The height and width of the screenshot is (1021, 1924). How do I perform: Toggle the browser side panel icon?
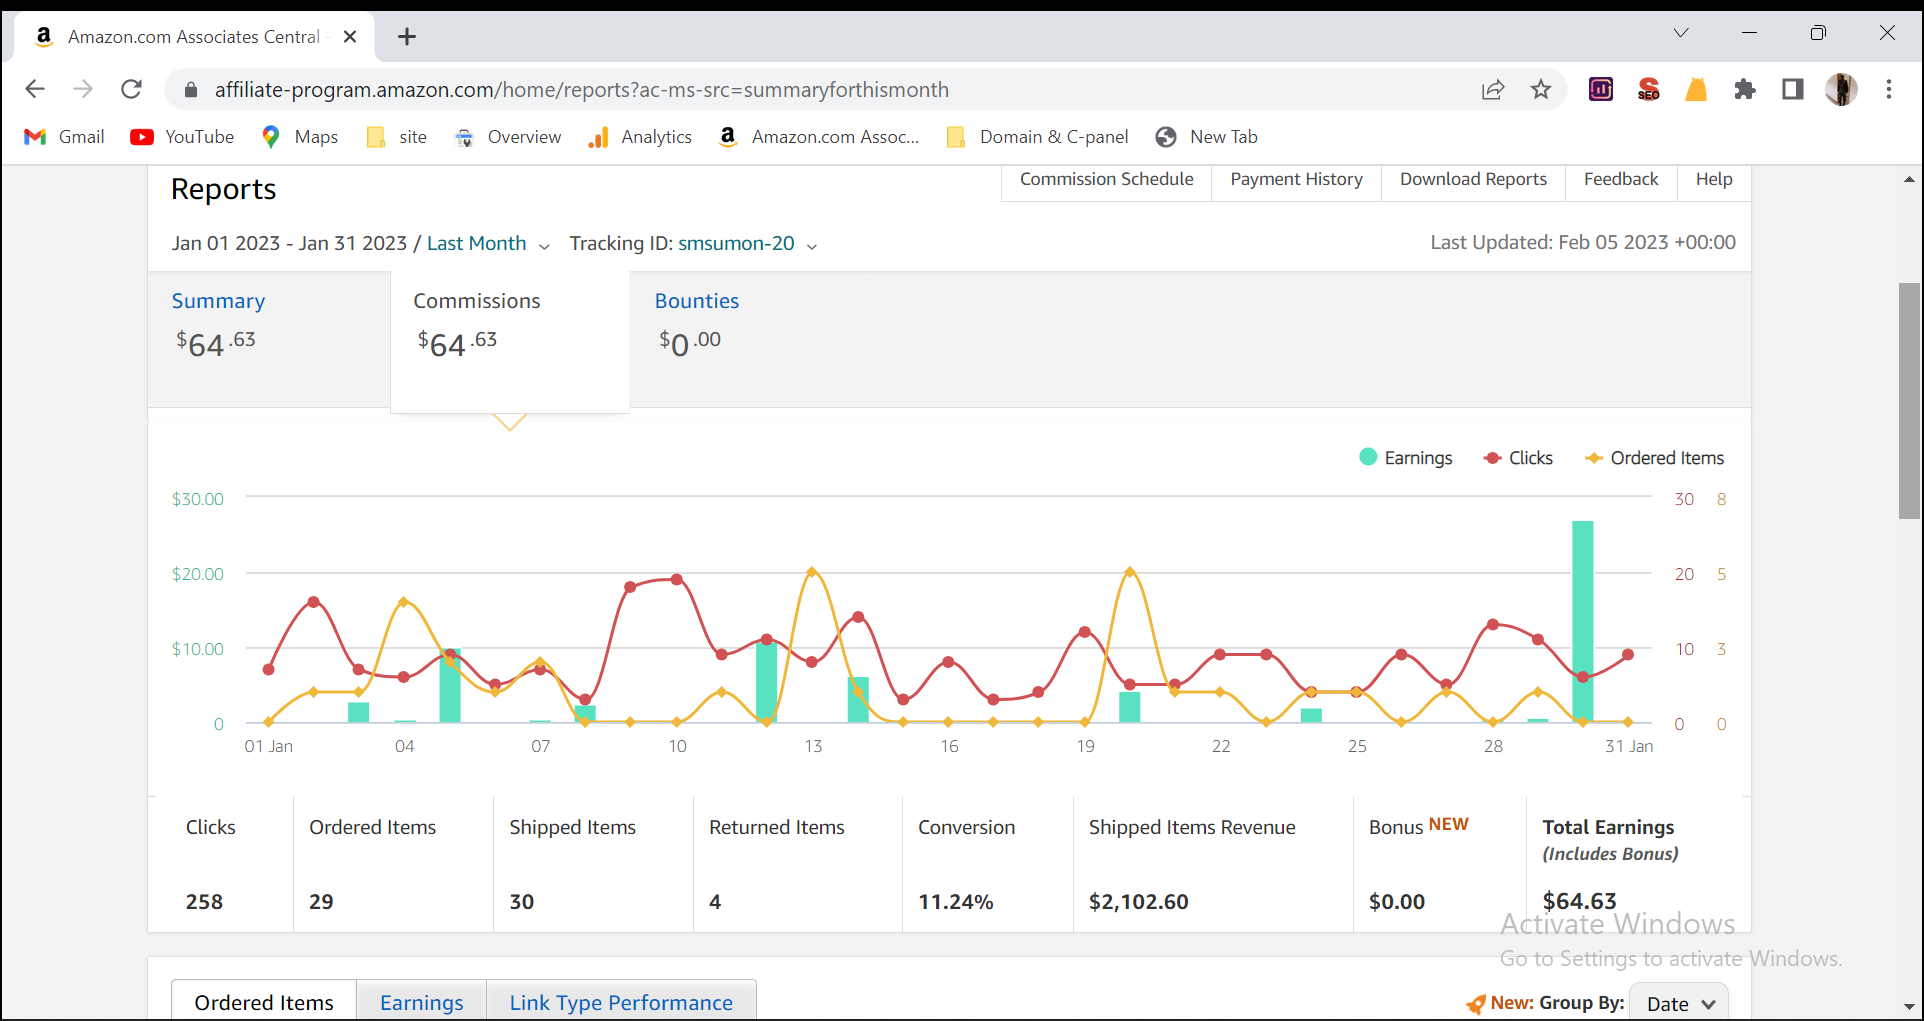[1793, 90]
